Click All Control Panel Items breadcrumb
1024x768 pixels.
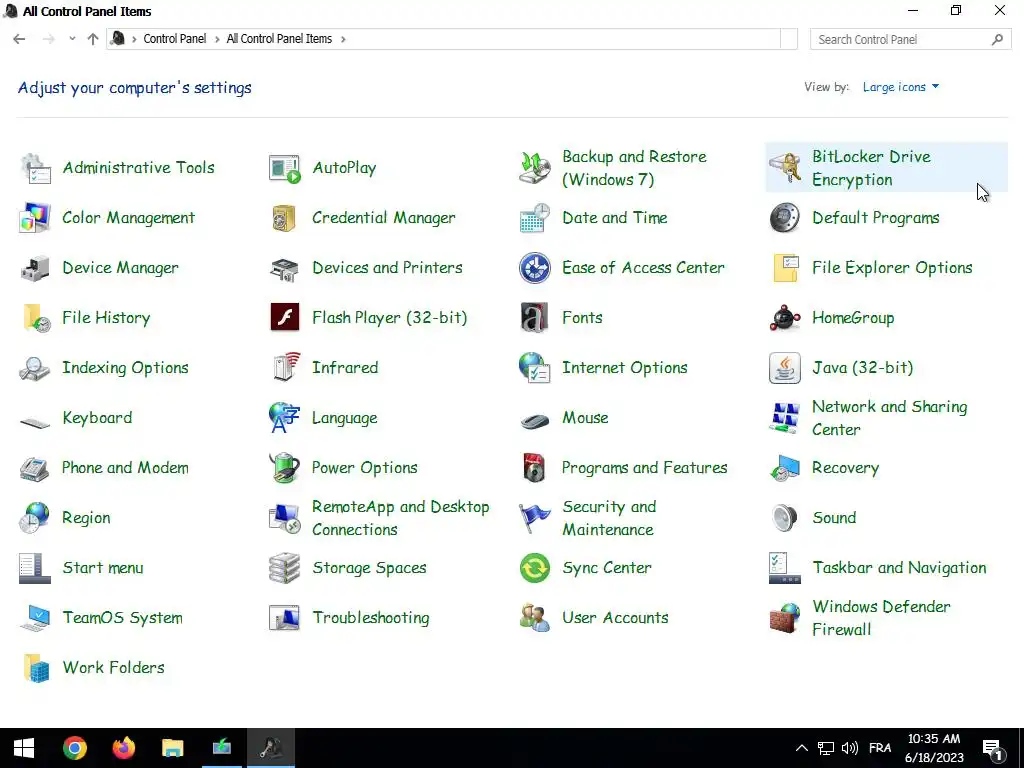pyautogui.click(x=279, y=39)
